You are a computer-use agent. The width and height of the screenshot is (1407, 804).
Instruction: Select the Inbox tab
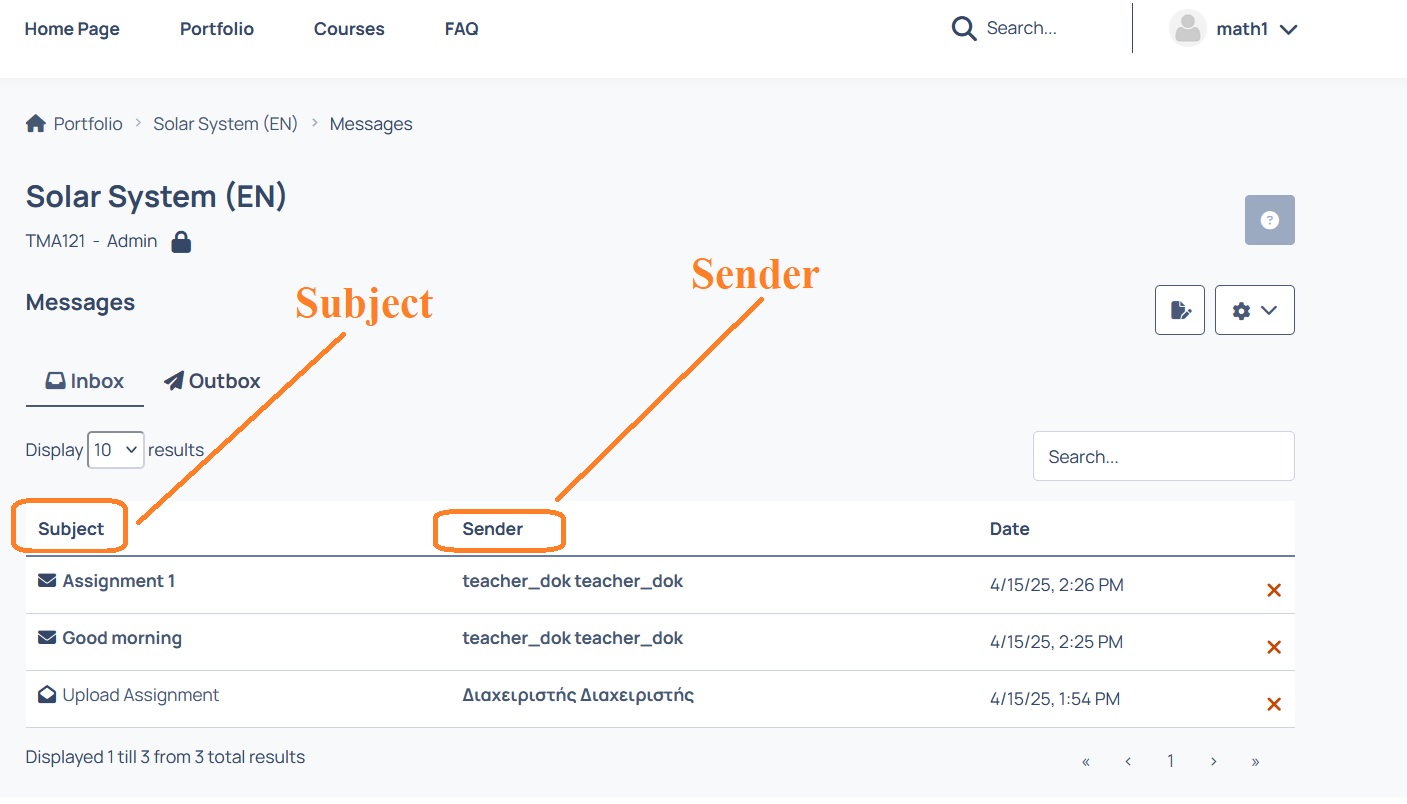pos(85,381)
